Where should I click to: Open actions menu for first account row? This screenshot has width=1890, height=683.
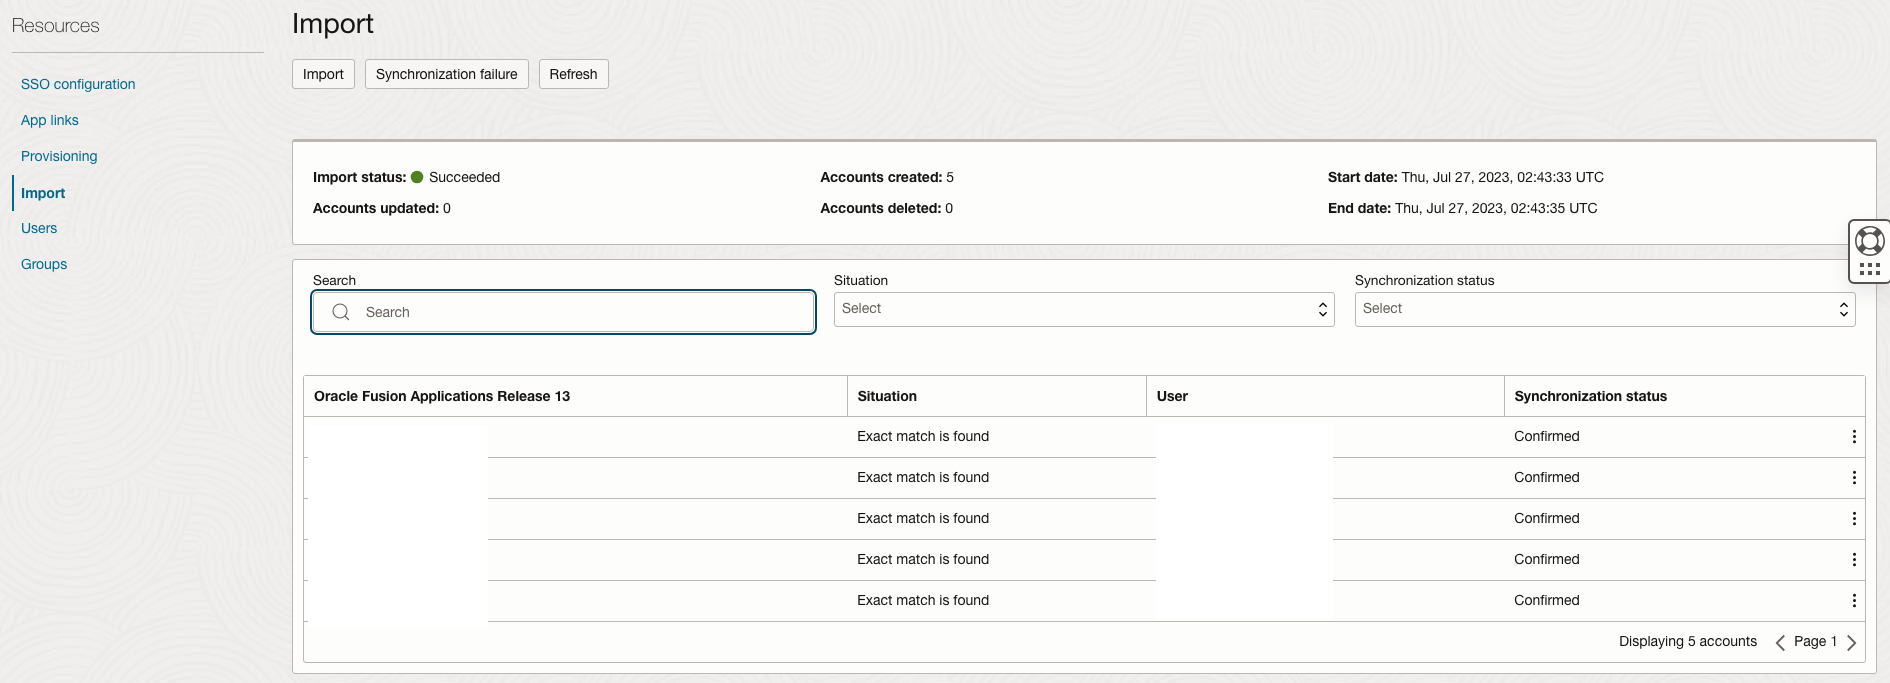[x=1853, y=437]
